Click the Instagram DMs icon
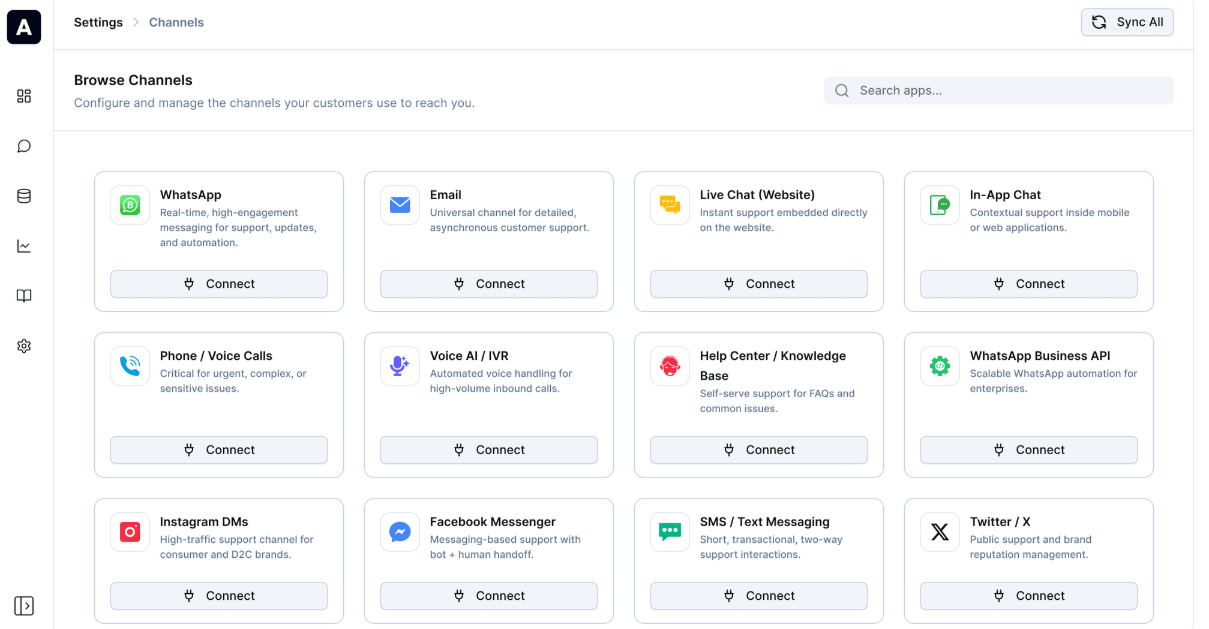Image resolution: width=1209 pixels, height=629 pixels. pyautogui.click(x=130, y=532)
